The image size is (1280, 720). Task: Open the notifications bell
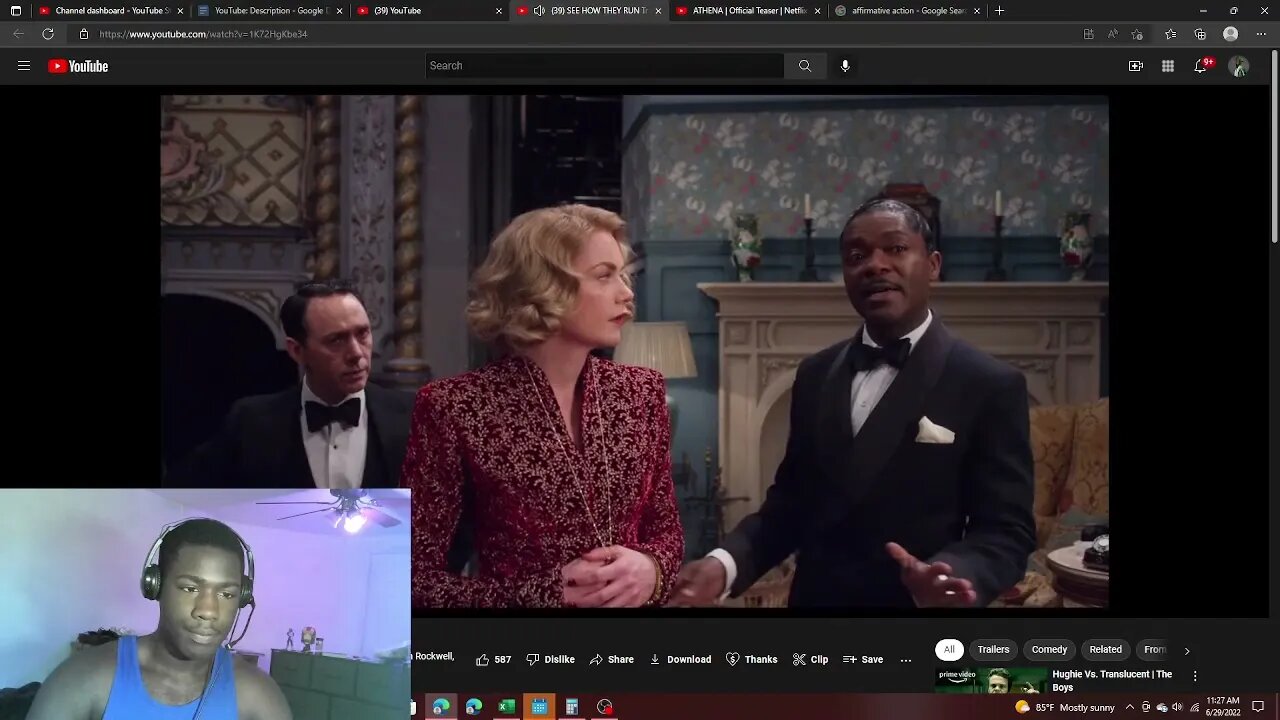click(1201, 66)
